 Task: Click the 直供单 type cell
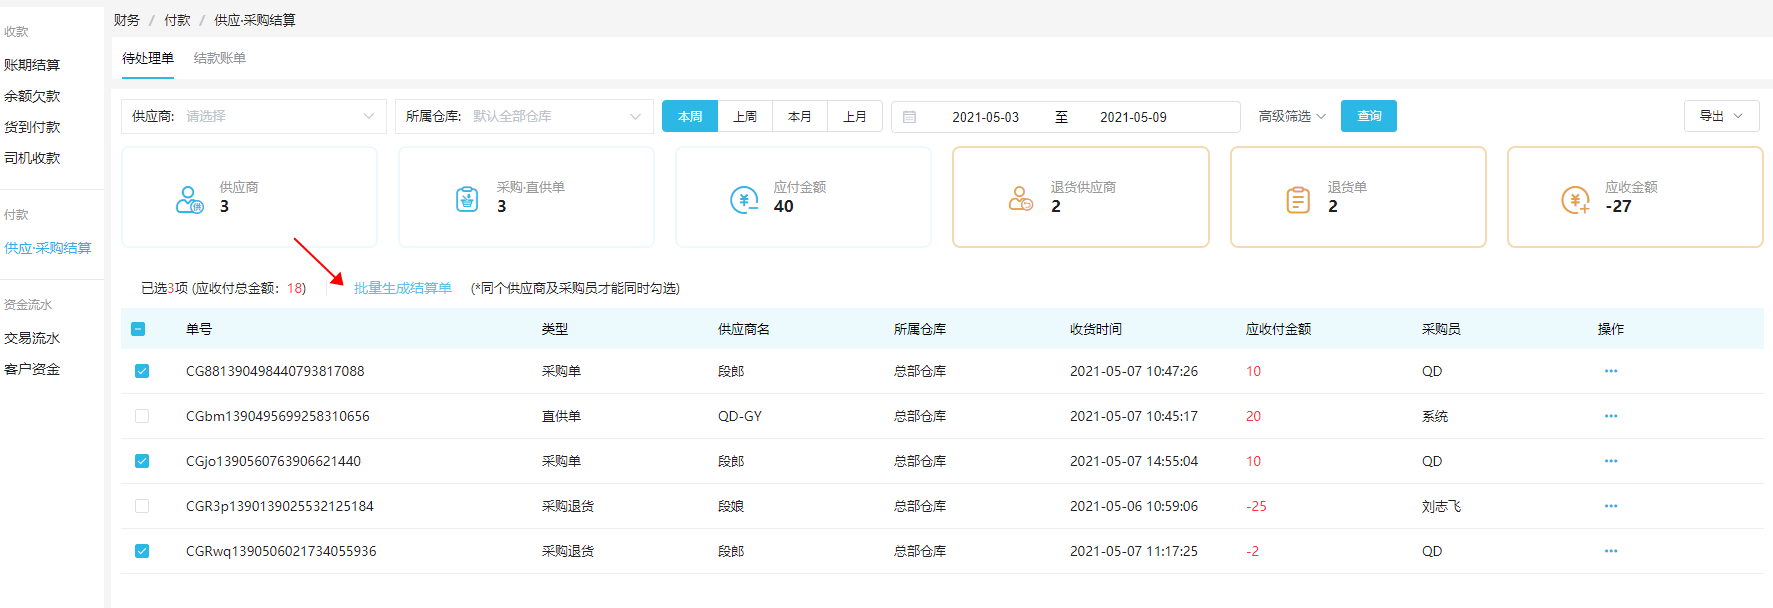tap(561, 416)
